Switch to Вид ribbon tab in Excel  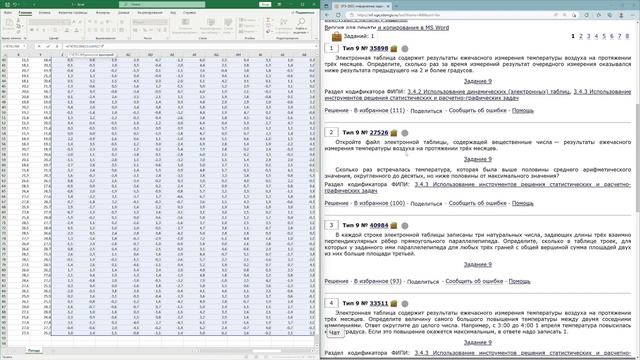pyautogui.click(x=173, y=13)
